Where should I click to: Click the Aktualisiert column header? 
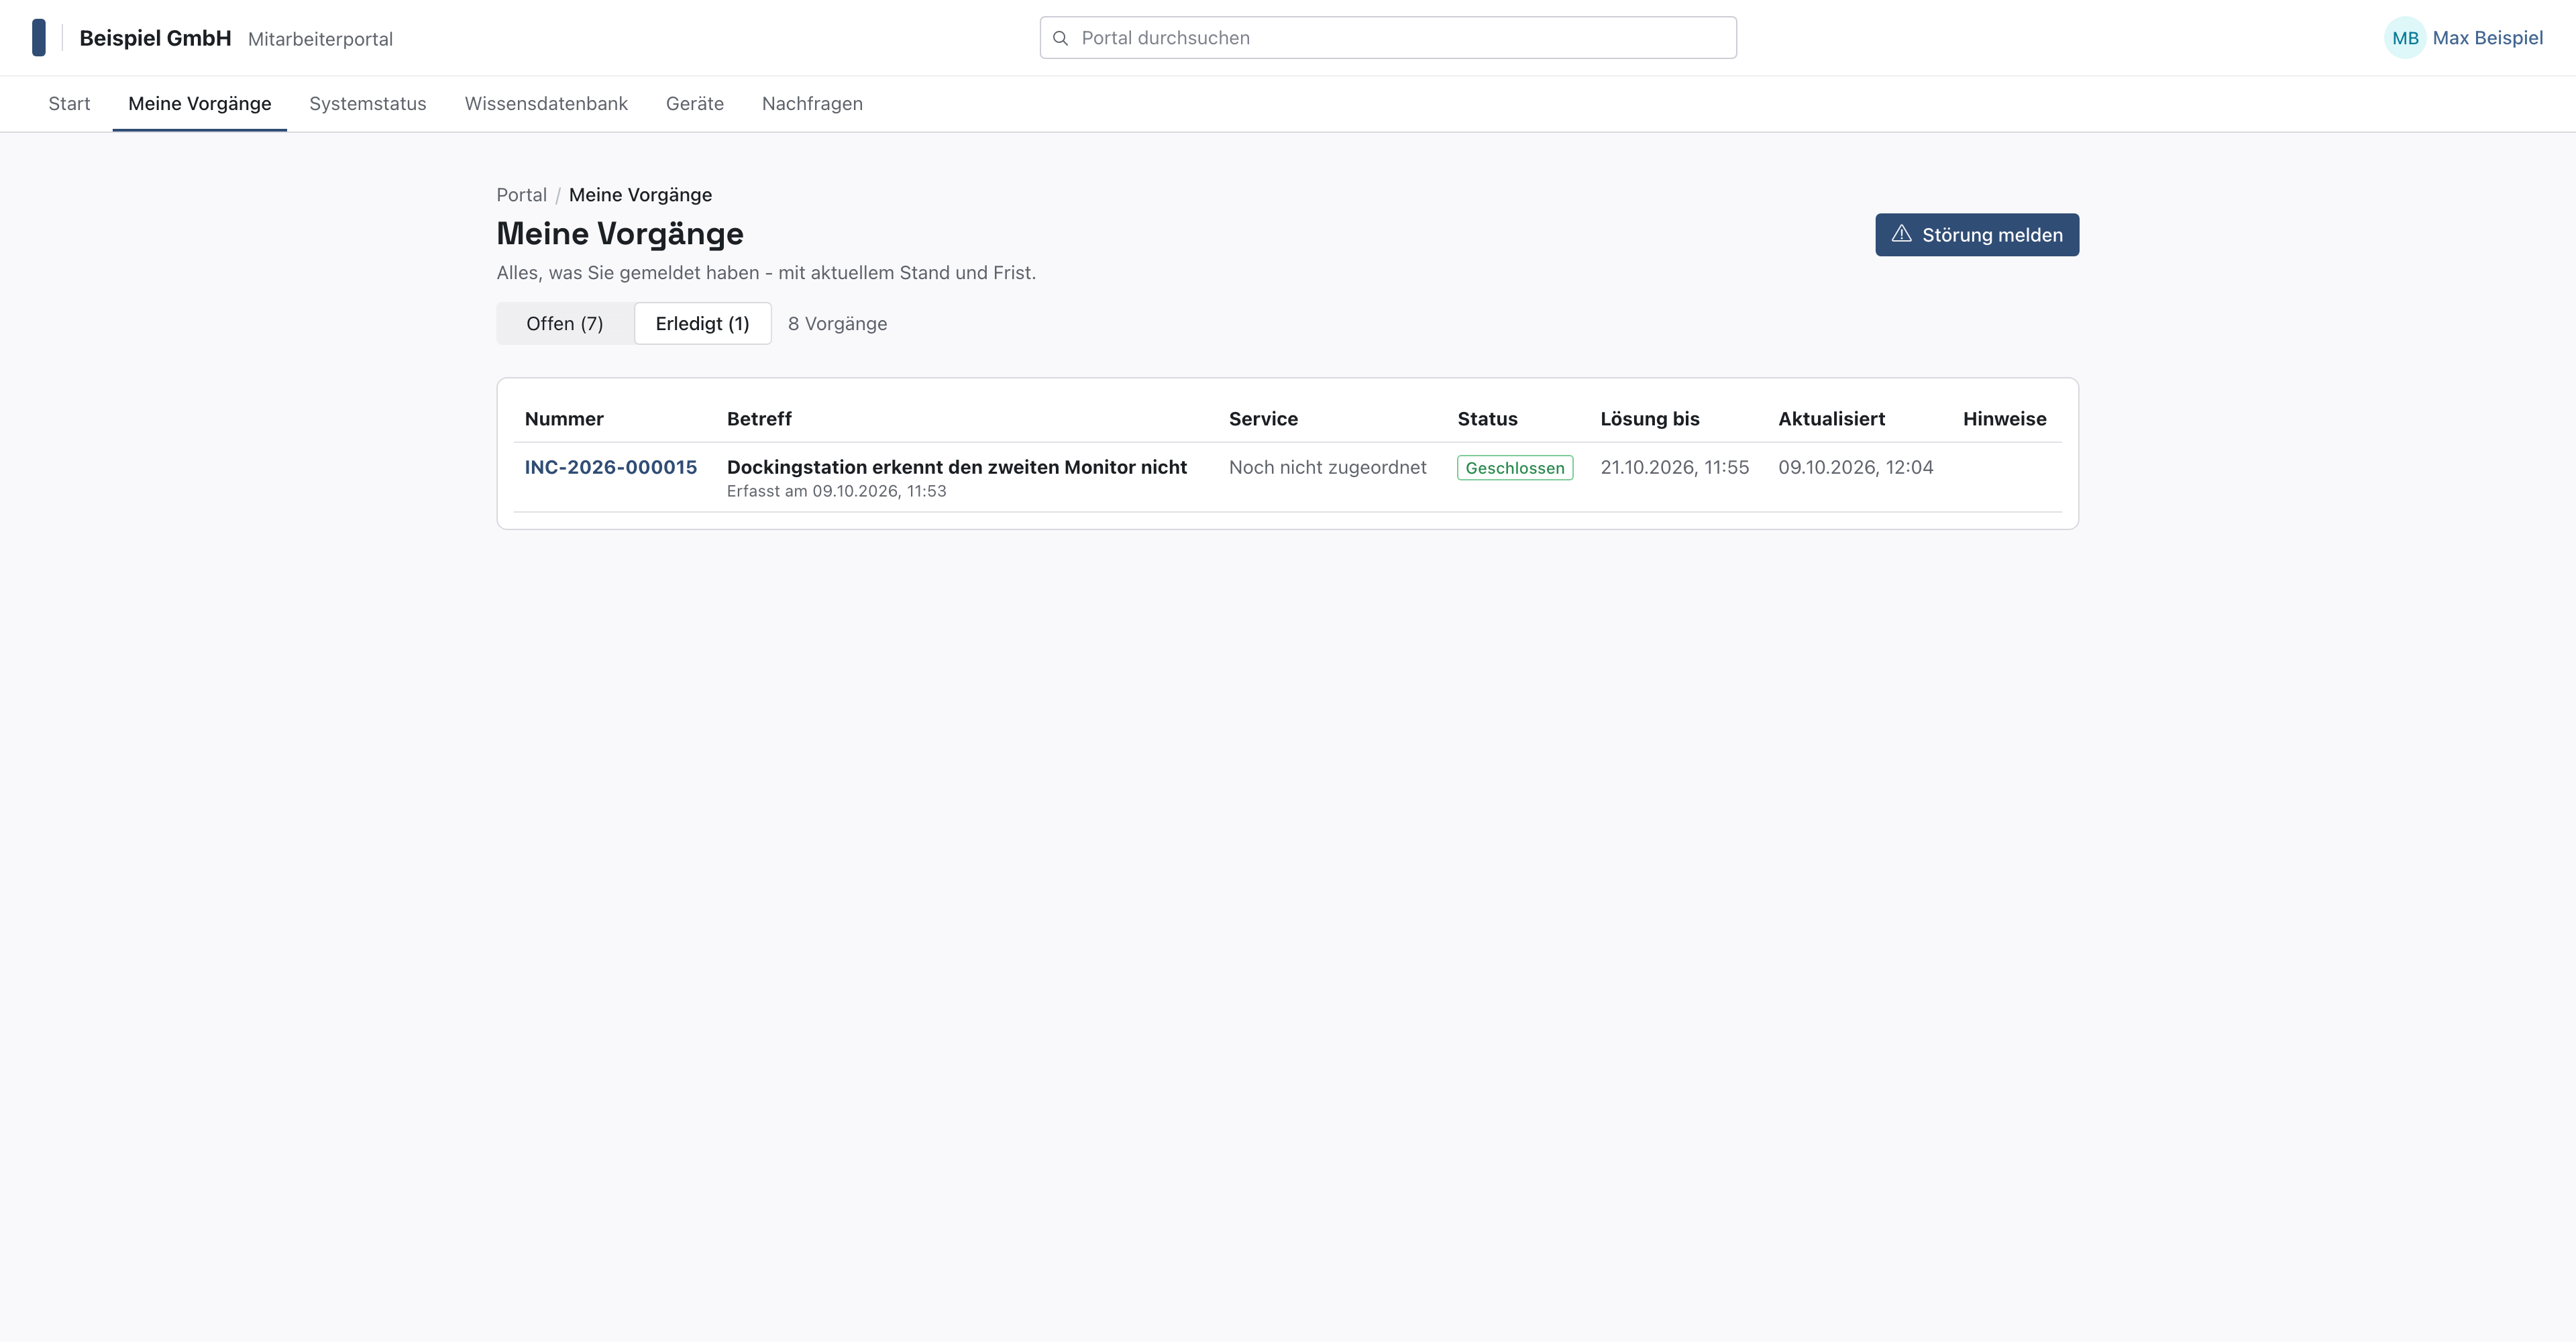point(1832,419)
